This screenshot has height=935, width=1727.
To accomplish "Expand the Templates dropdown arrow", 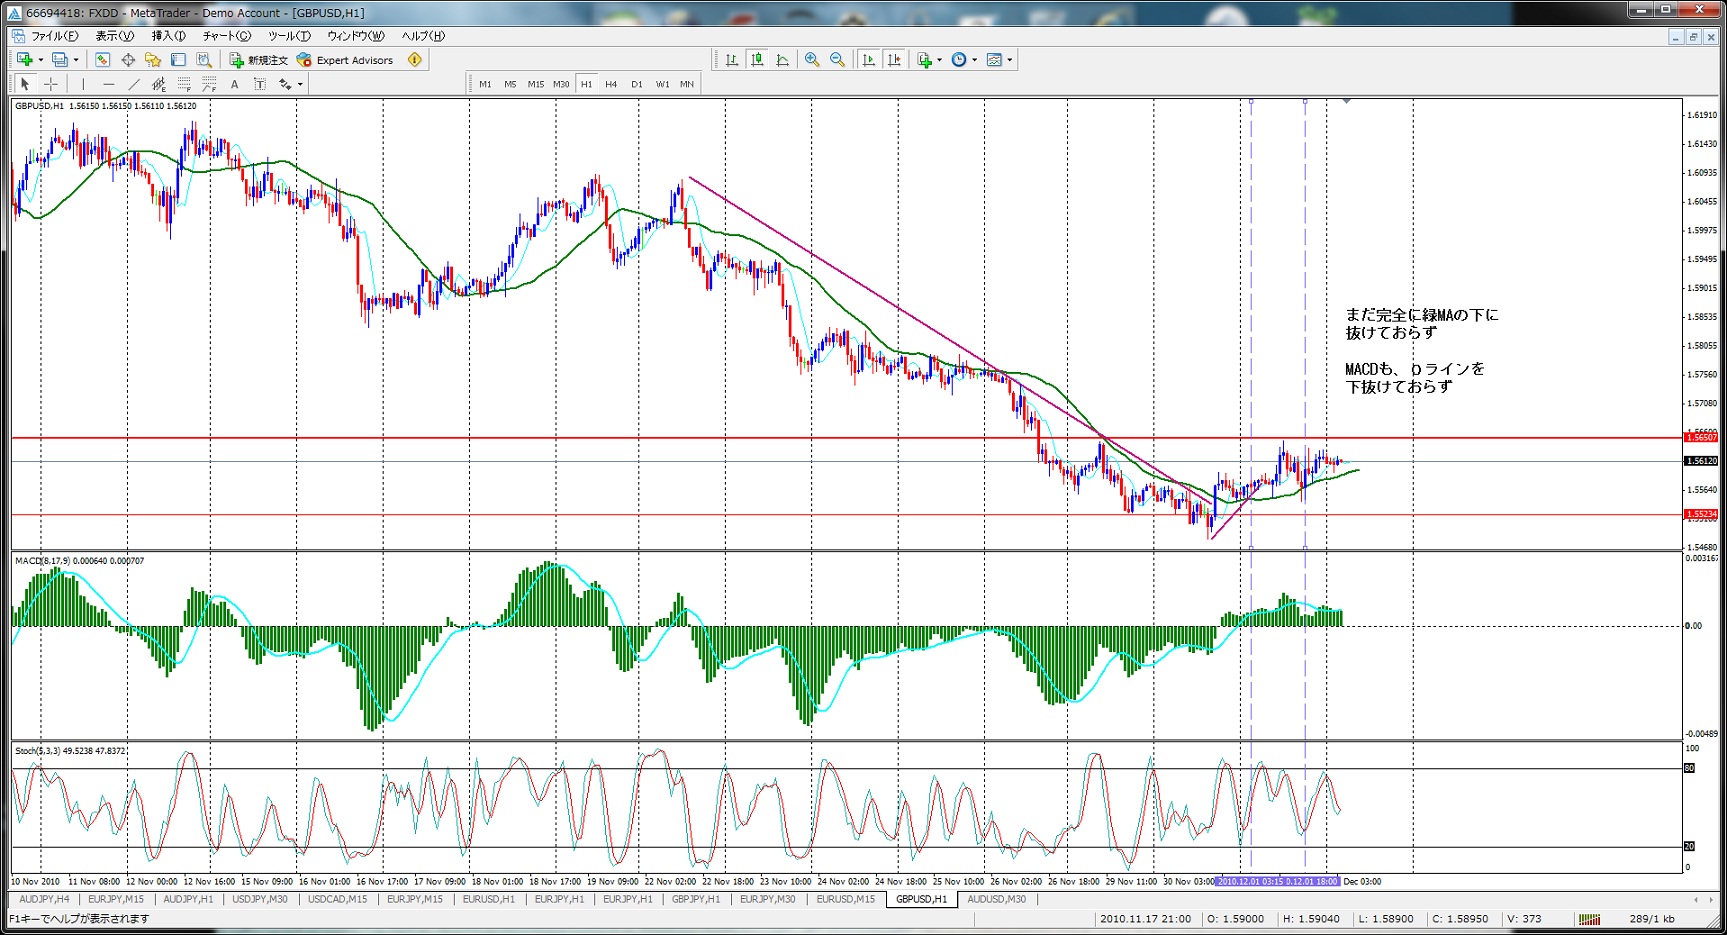I will (1010, 60).
